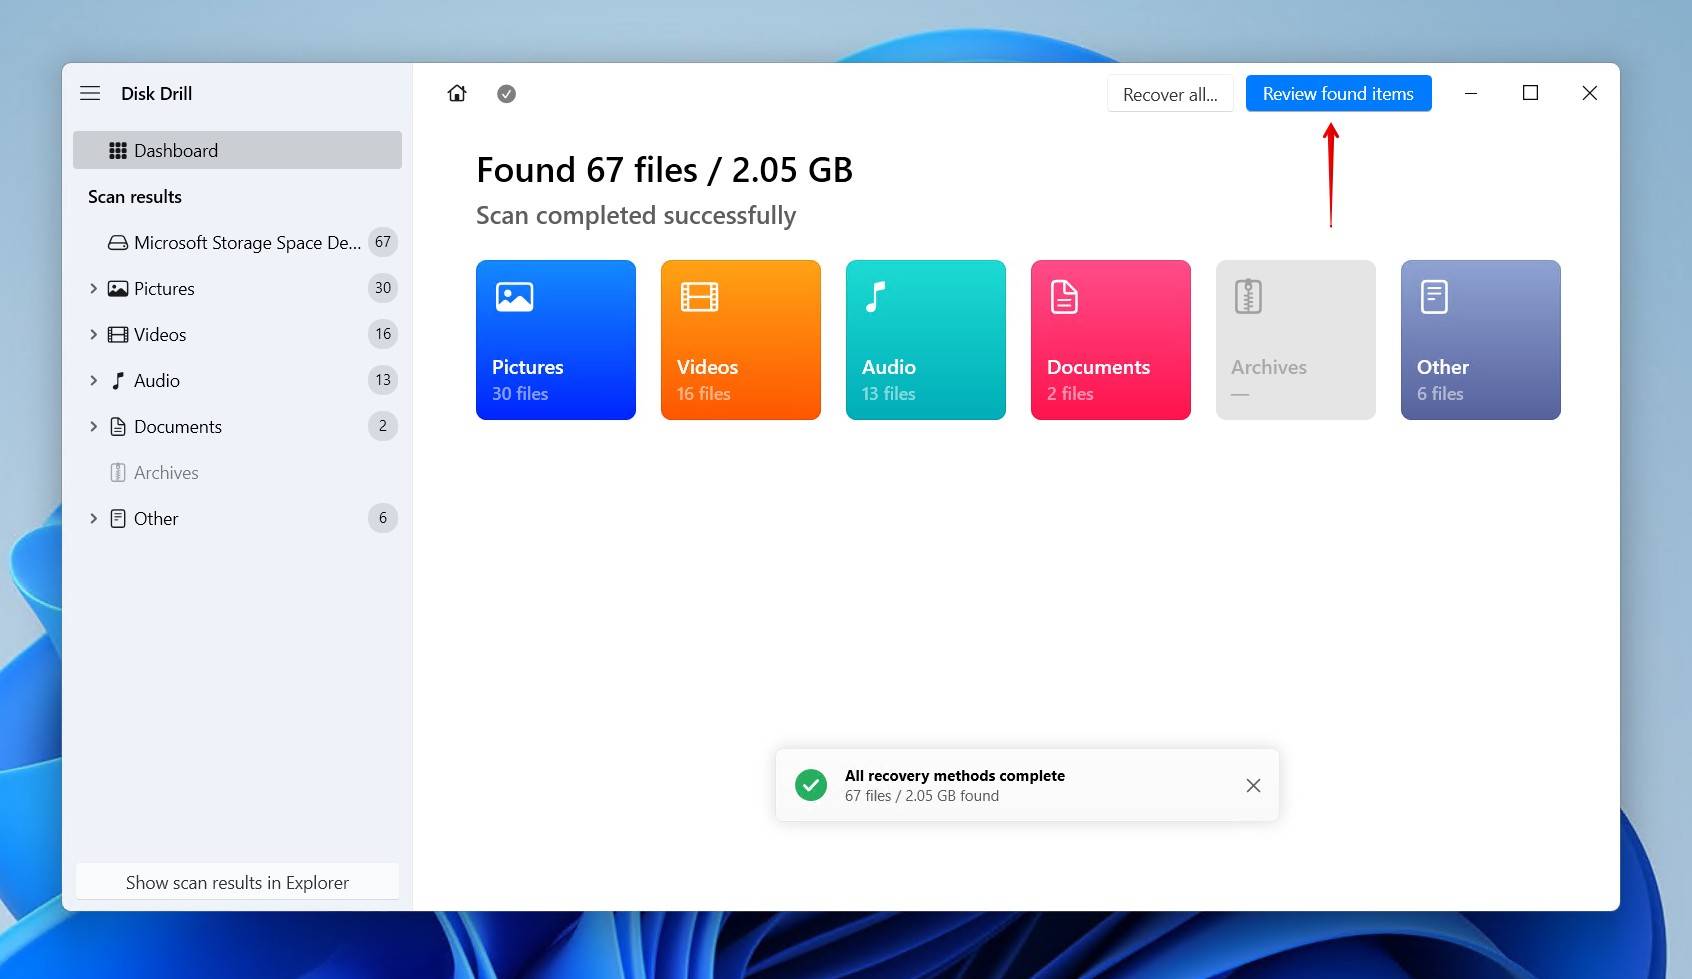Select the Documents file icon in sidebar
Screen dimensions: 1692x979
[x=117, y=426]
